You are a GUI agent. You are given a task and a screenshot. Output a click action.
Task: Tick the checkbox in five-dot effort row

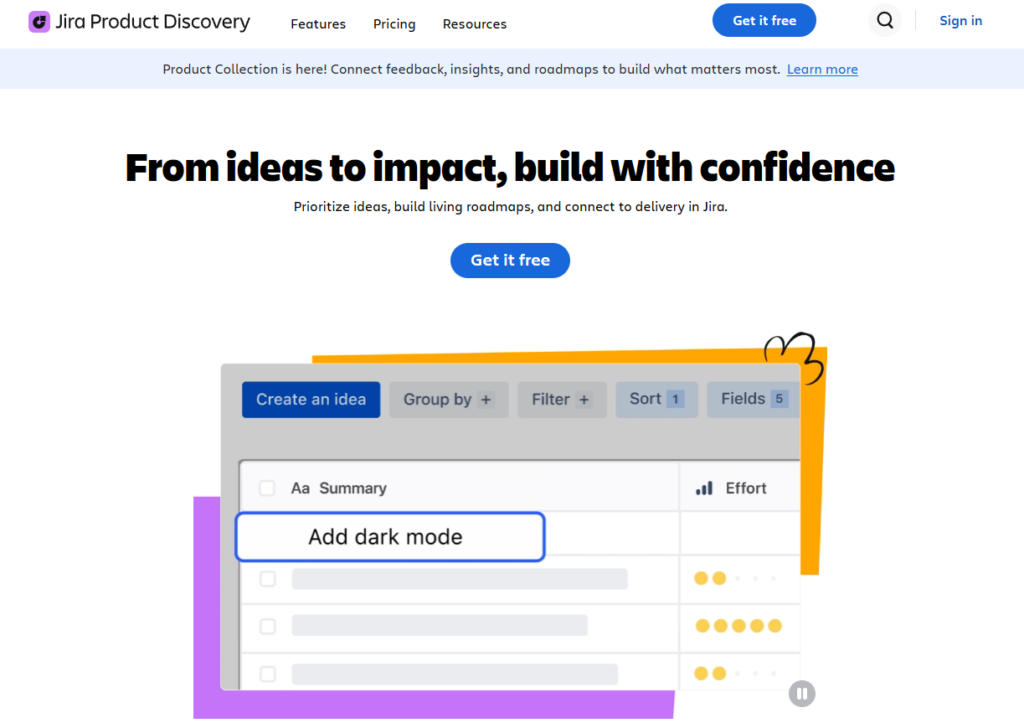click(268, 626)
